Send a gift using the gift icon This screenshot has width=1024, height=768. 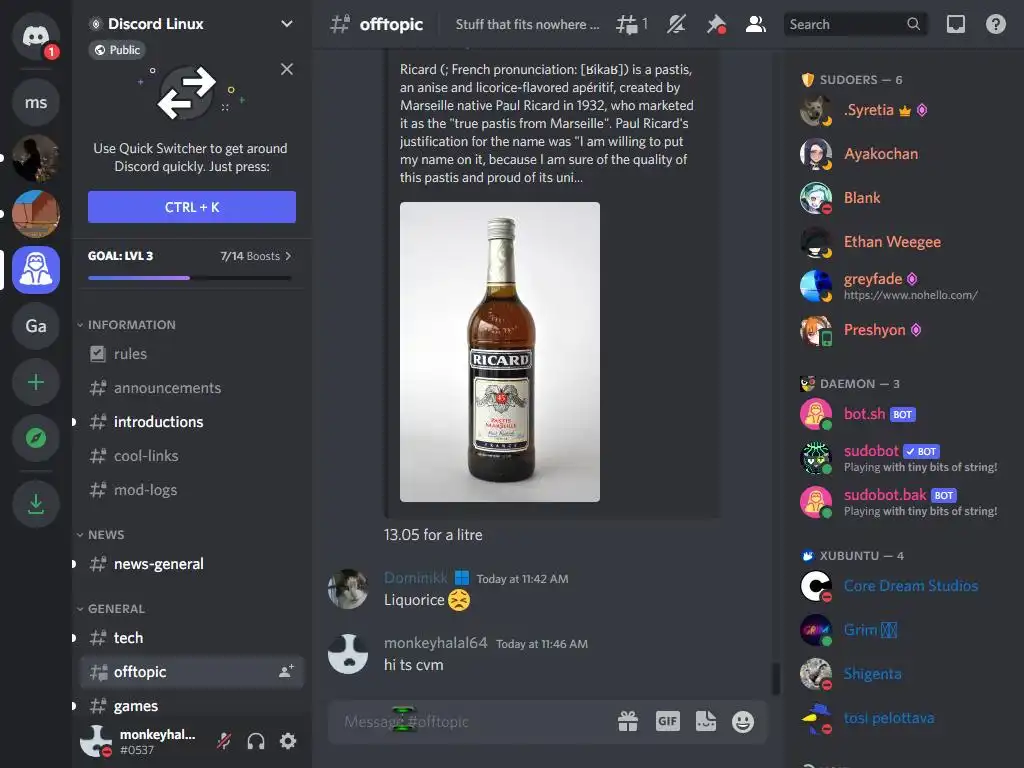[628, 722]
